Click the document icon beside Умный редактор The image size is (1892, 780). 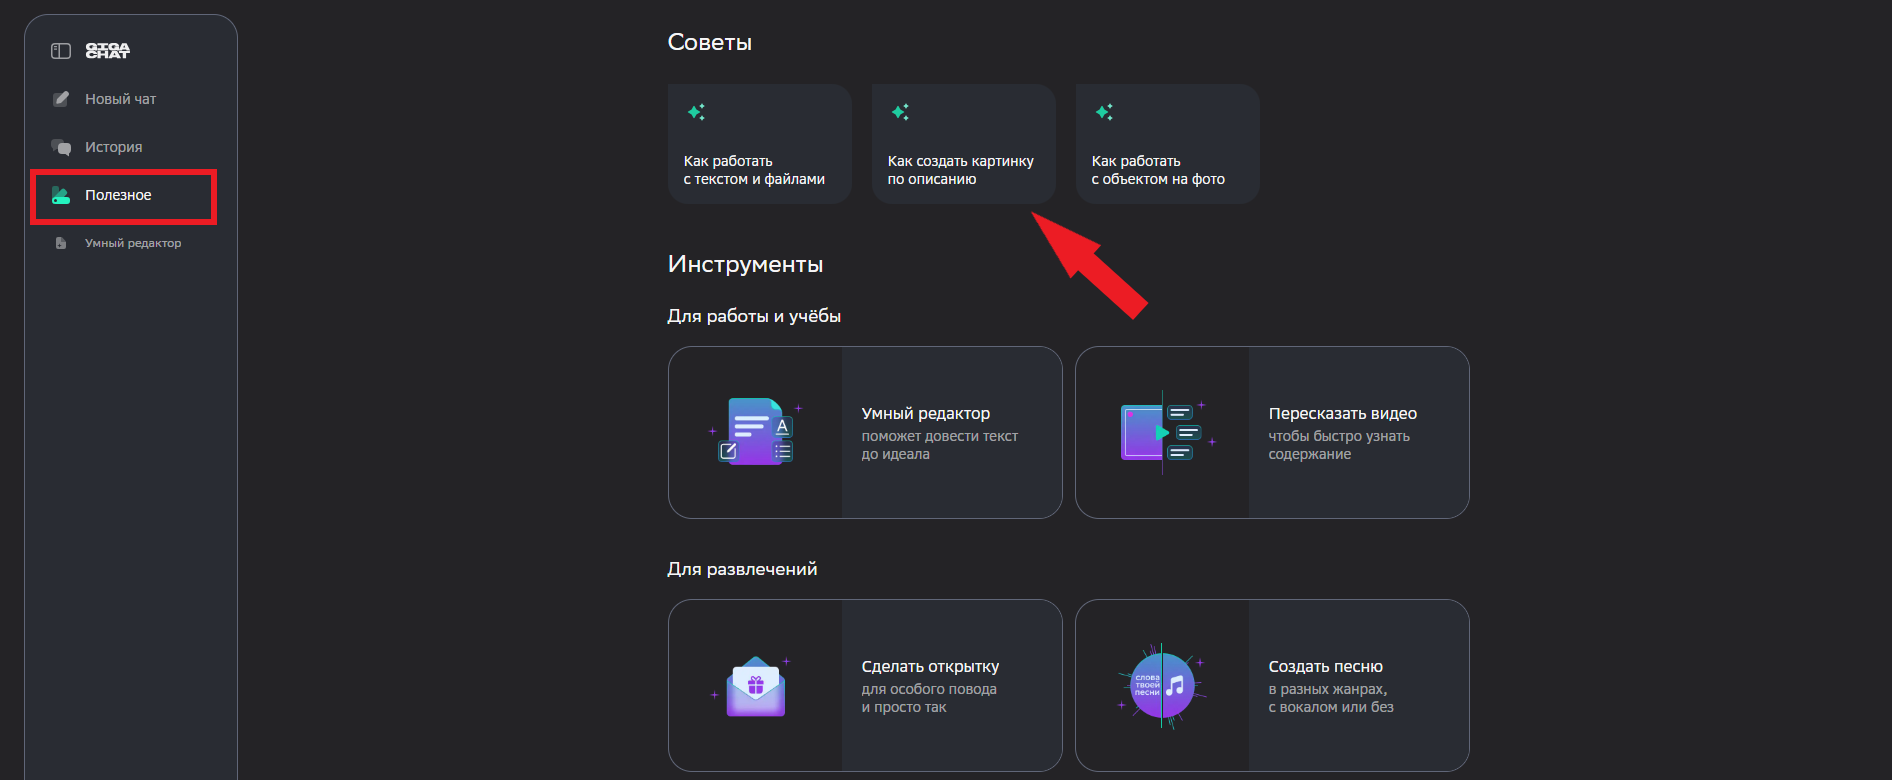pos(61,243)
